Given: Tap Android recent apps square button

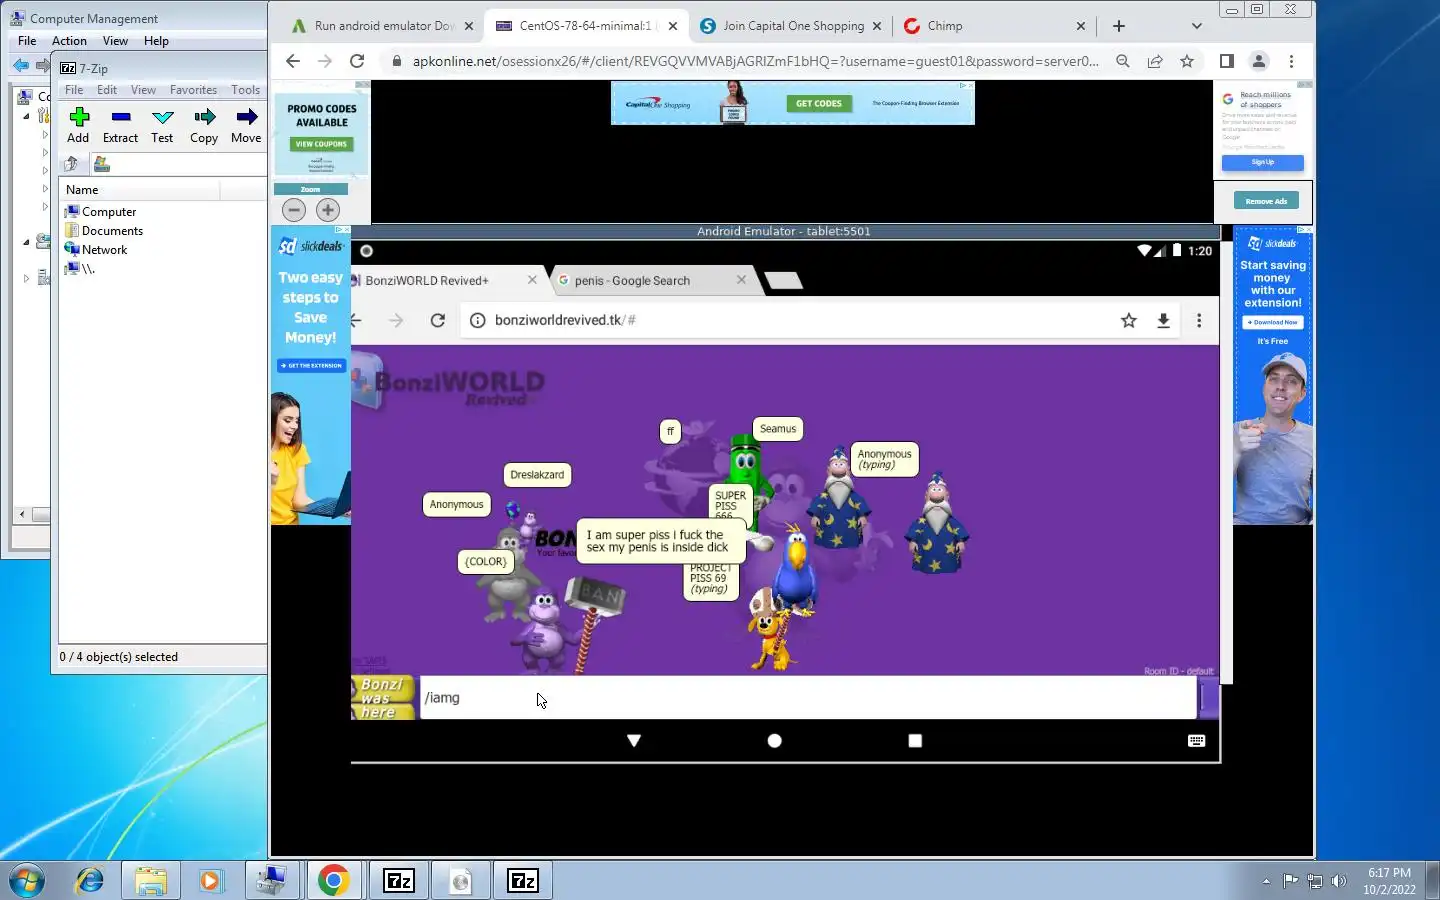Looking at the screenshot, I should pos(915,741).
